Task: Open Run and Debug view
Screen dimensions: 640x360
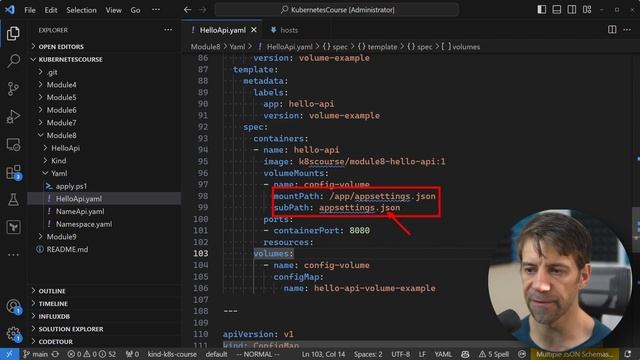Action: pyautogui.click(x=13, y=117)
